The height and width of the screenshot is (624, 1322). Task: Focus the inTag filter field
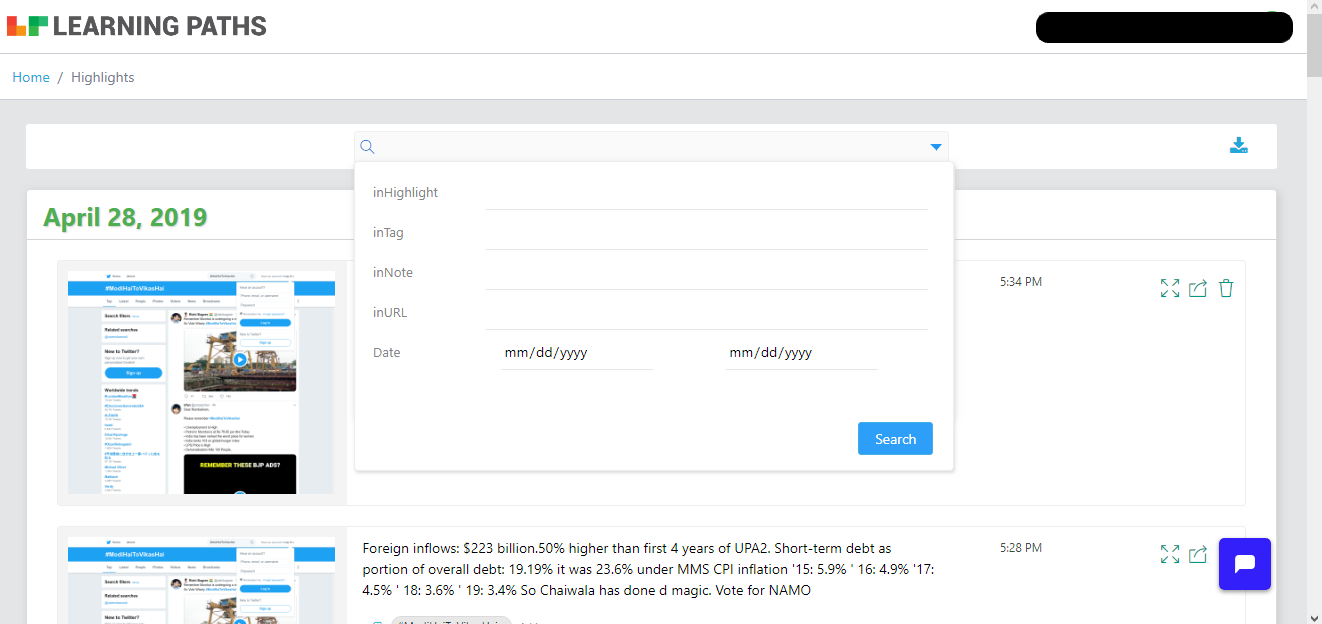point(706,233)
